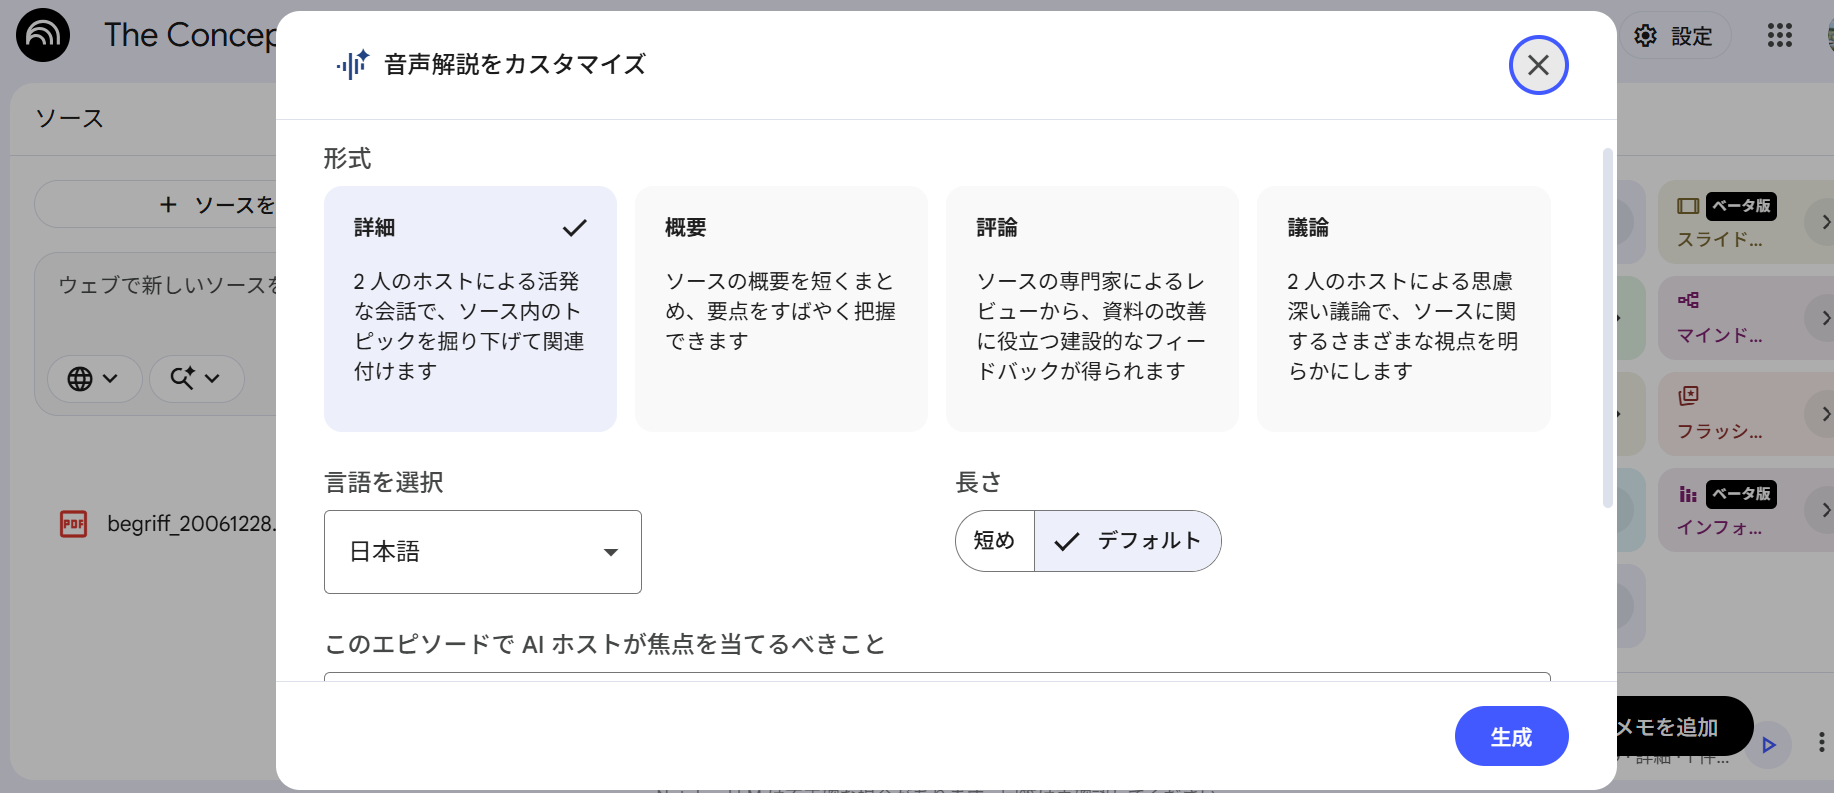Expand the インフォ card chevron
This screenshot has height=793, width=1834.
click(1824, 510)
